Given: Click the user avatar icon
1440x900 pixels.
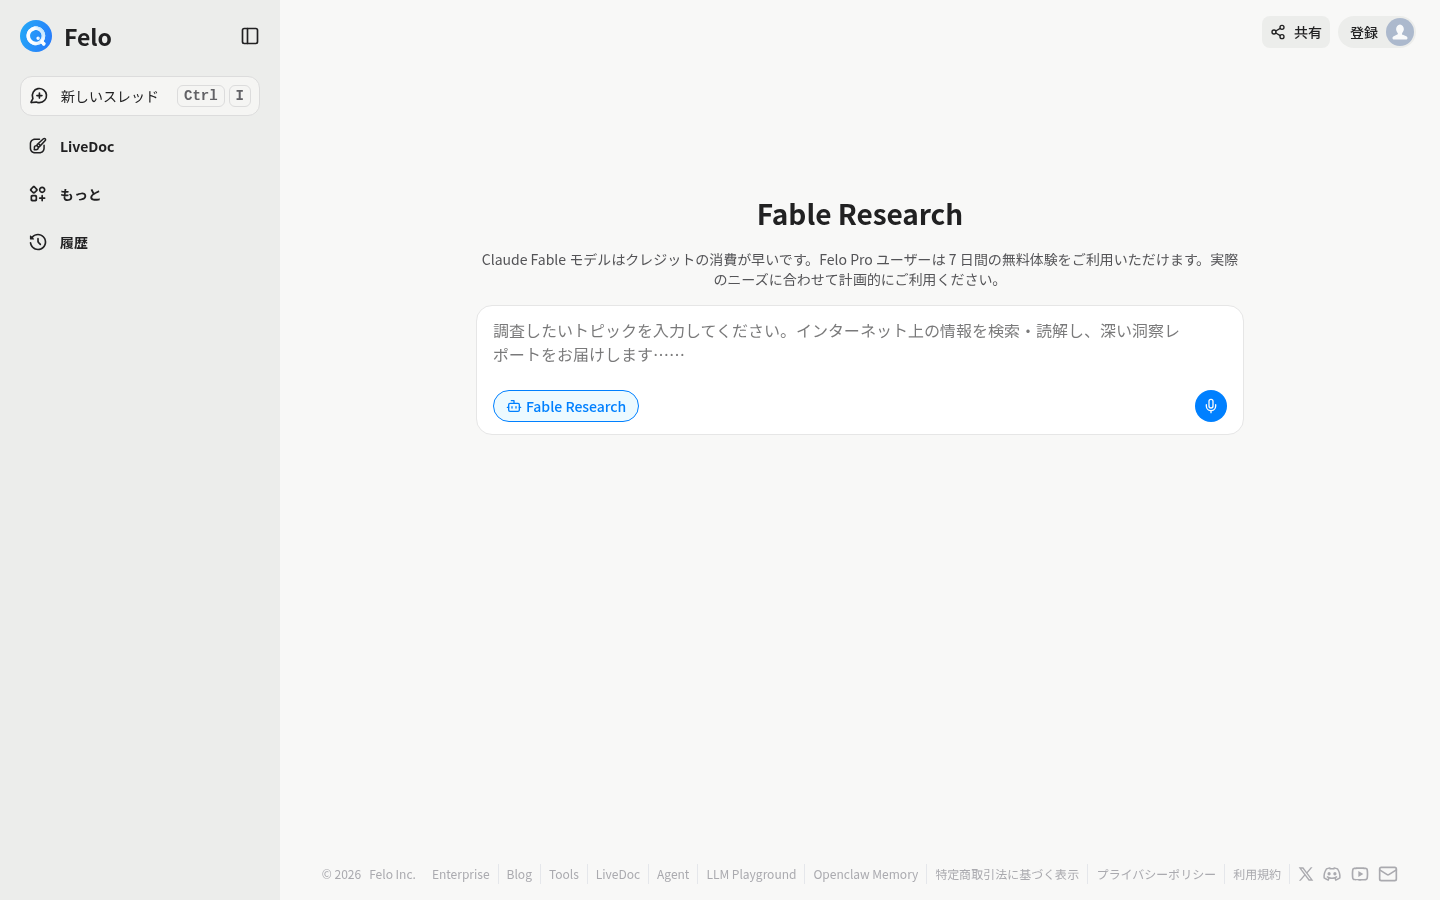Looking at the screenshot, I should coord(1400,32).
